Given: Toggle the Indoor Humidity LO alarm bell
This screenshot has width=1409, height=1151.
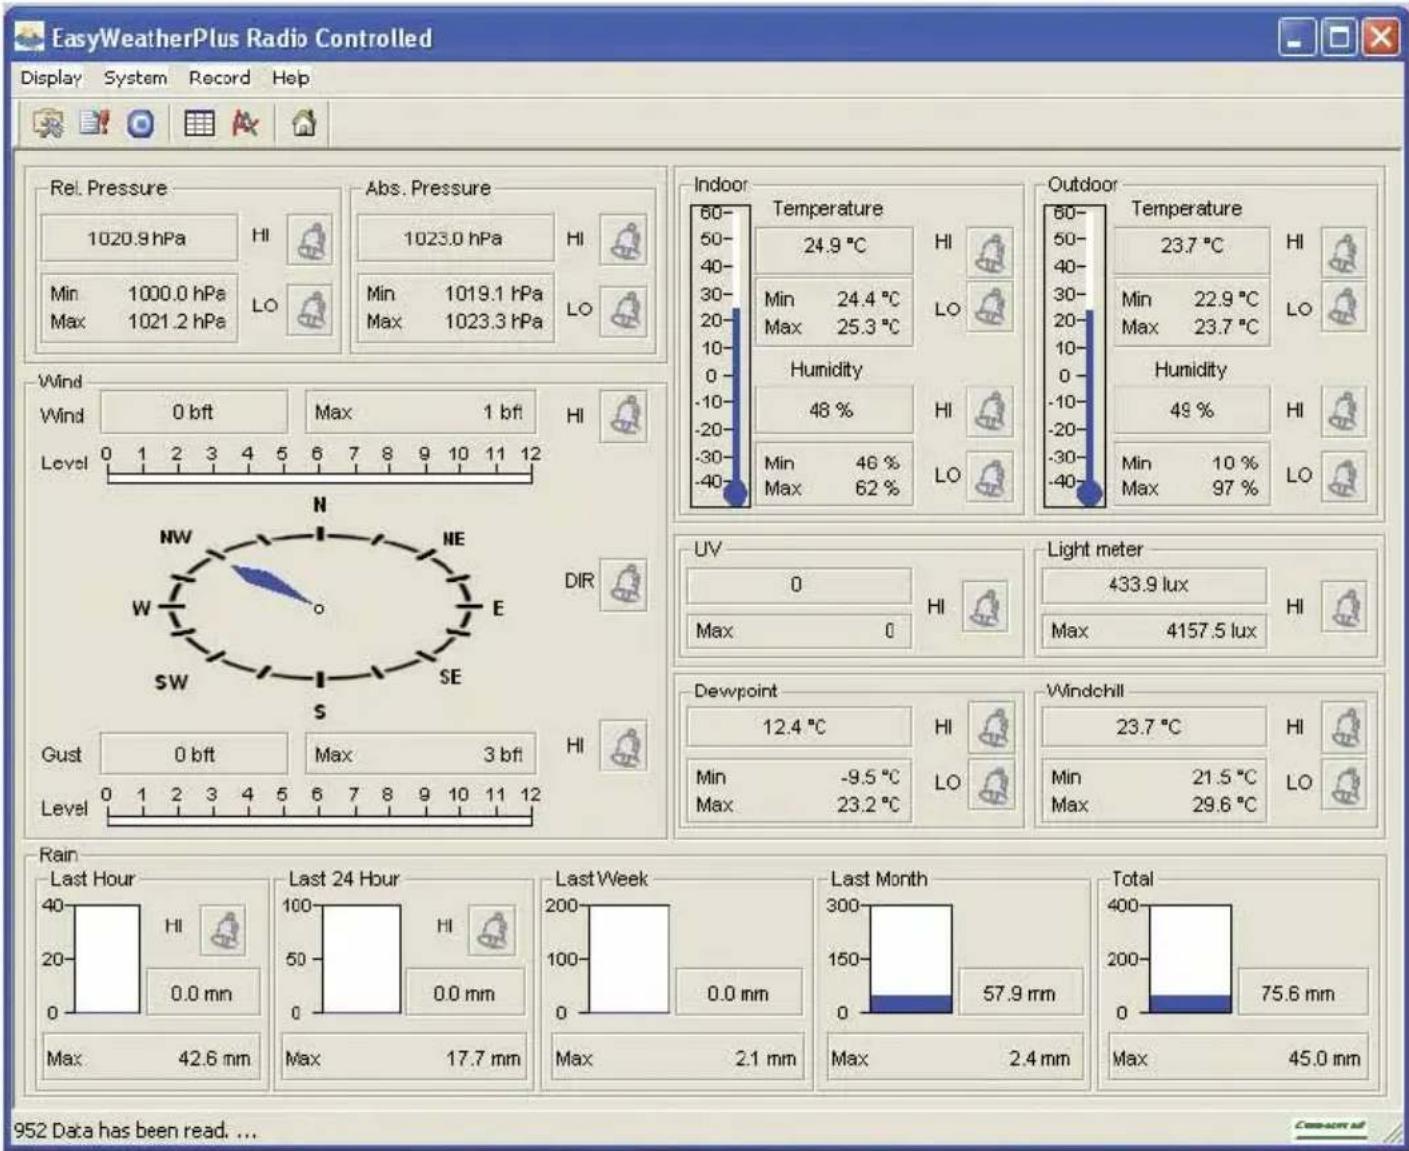Looking at the screenshot, I should point(990,476).
